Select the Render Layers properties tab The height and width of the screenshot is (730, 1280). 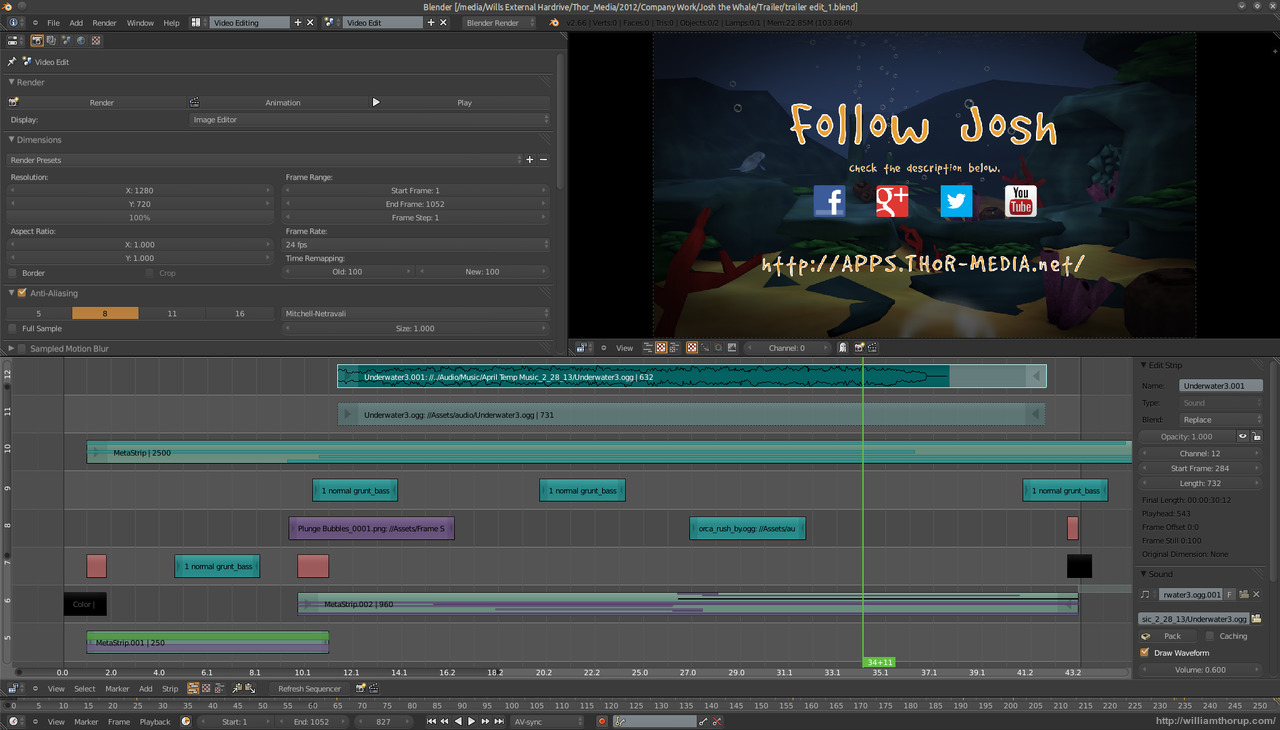pos(51,41)
